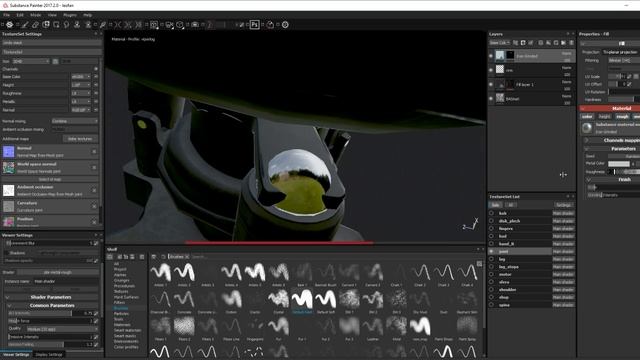Toggle visibility of second layer in Layers
The height and width of the screenshot is (360, 640).
491,70
